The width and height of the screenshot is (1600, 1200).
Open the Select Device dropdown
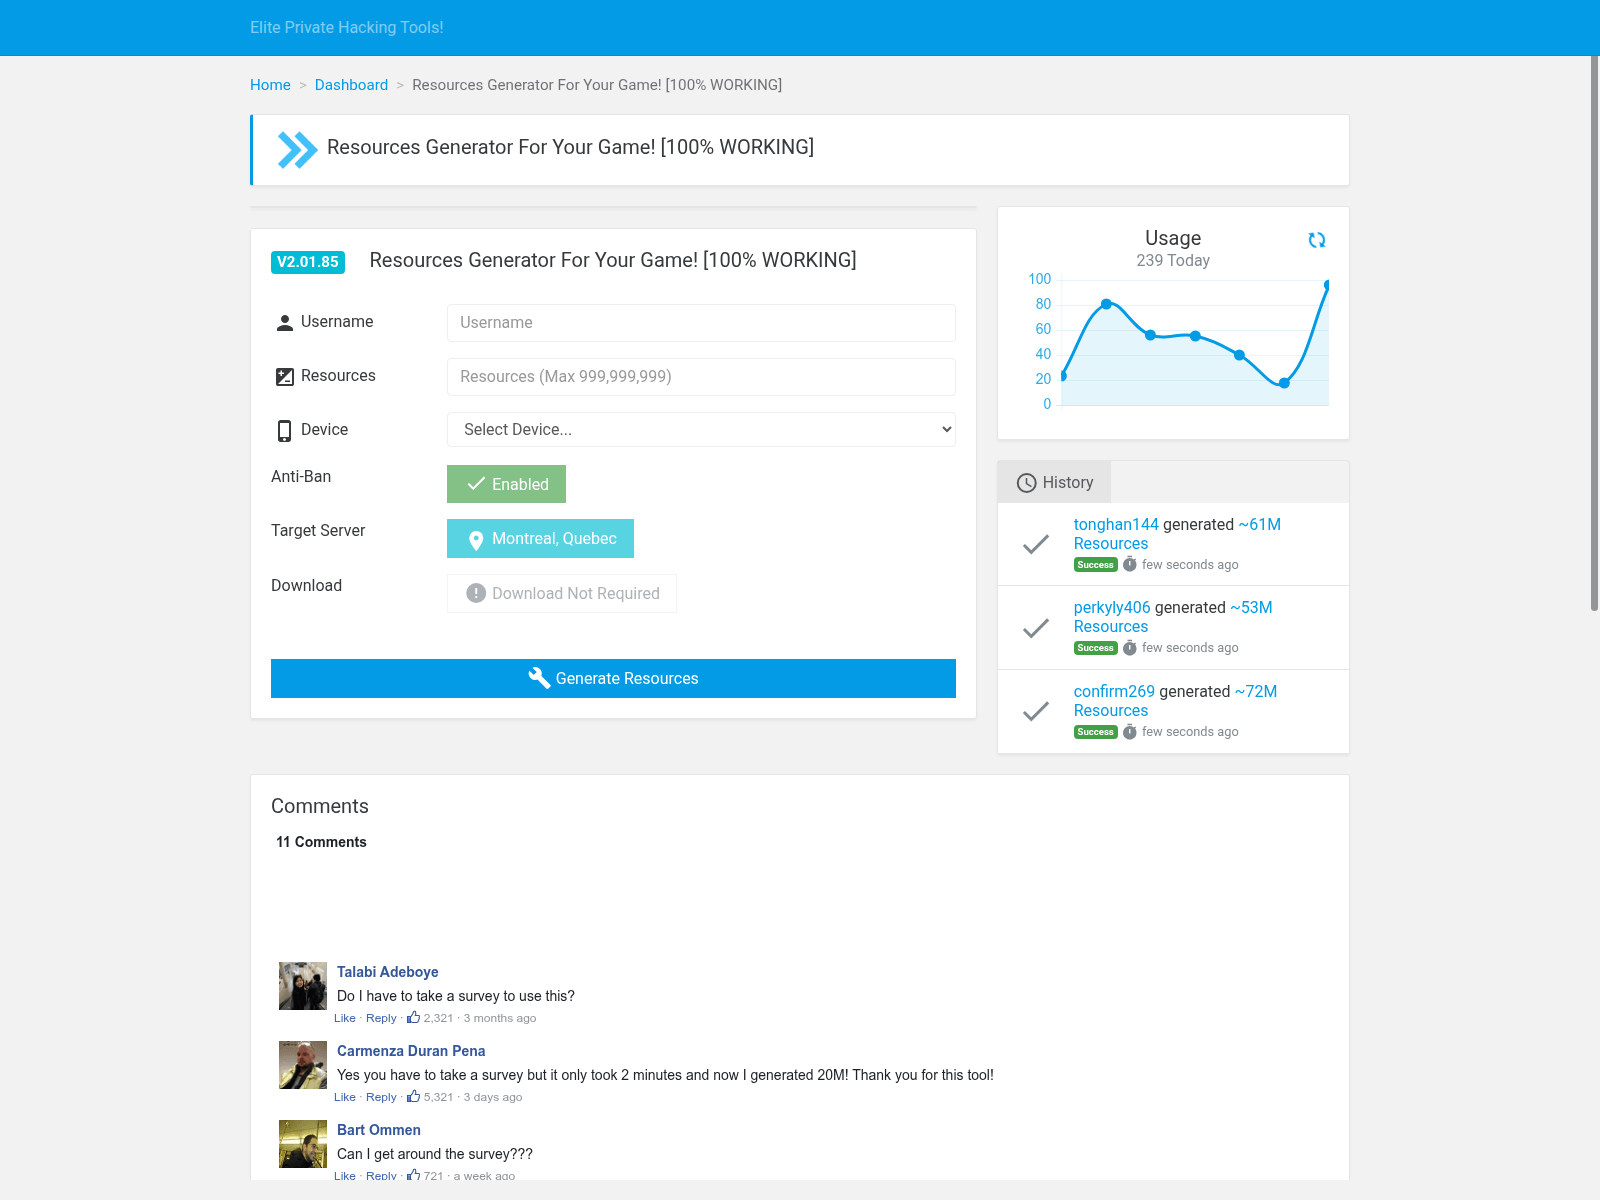pos(701,430)
